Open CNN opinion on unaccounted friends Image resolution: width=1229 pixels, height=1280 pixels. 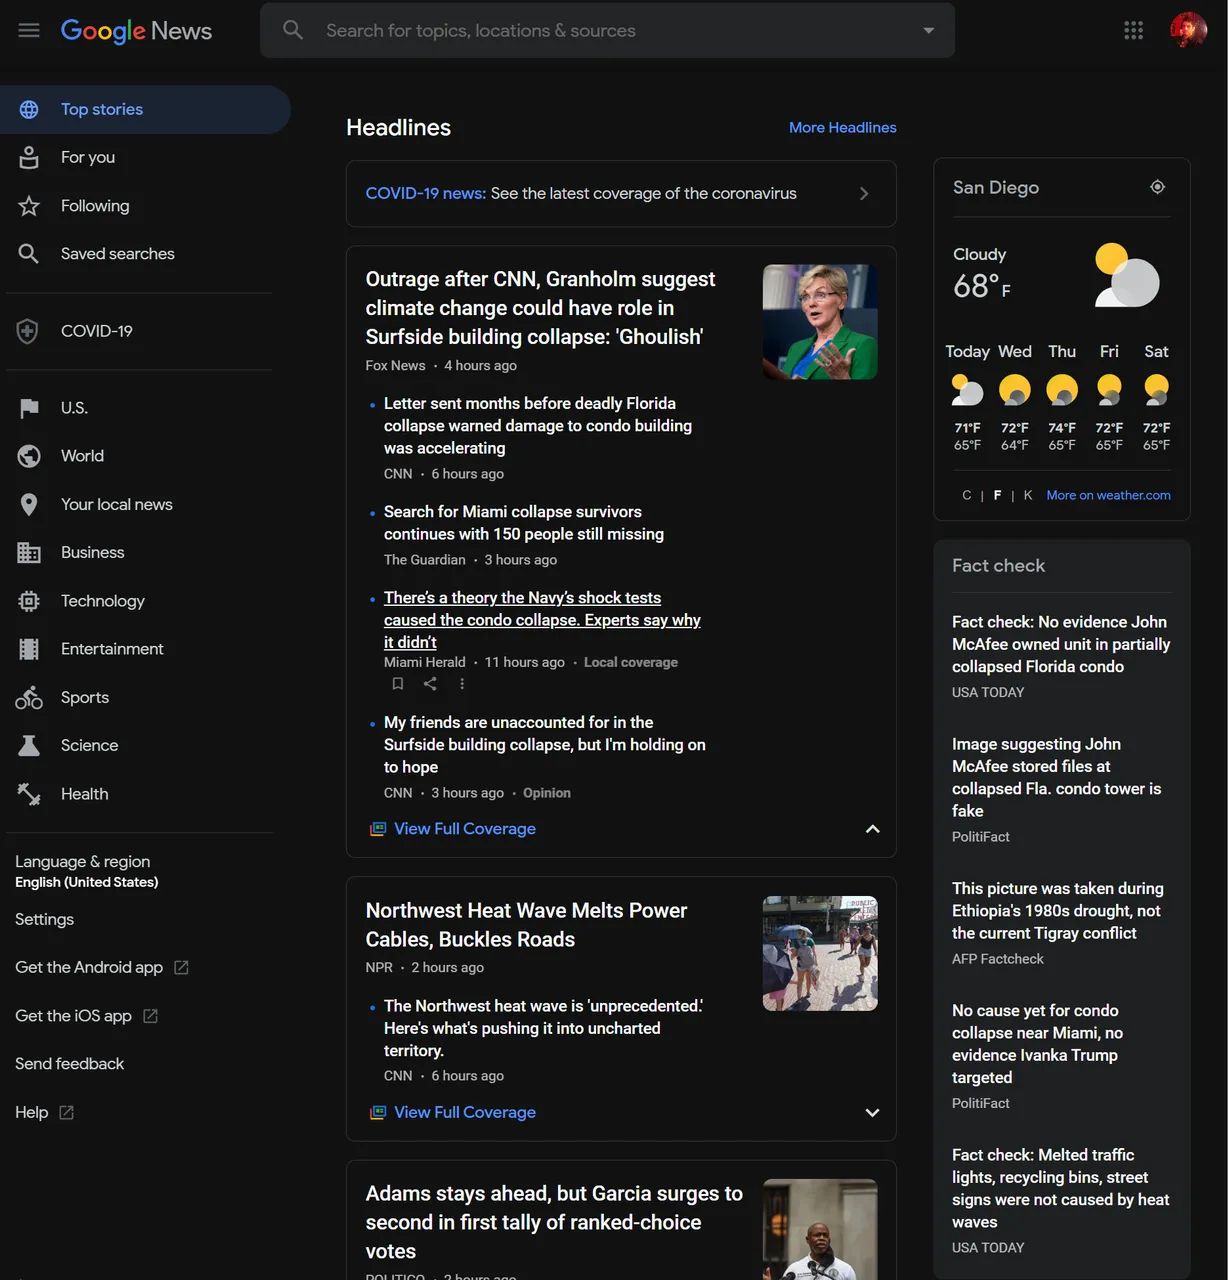pos(545,745)
